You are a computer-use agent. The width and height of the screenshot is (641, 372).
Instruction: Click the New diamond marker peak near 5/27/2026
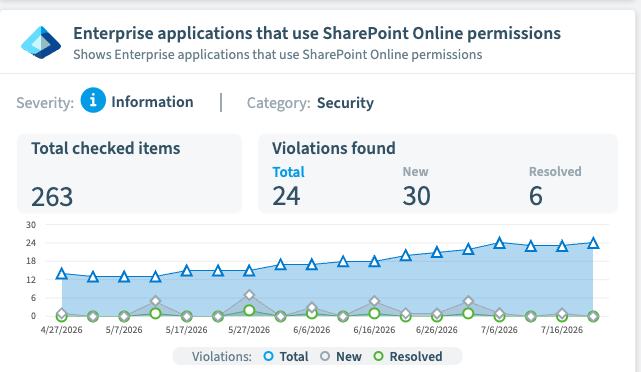249,295
